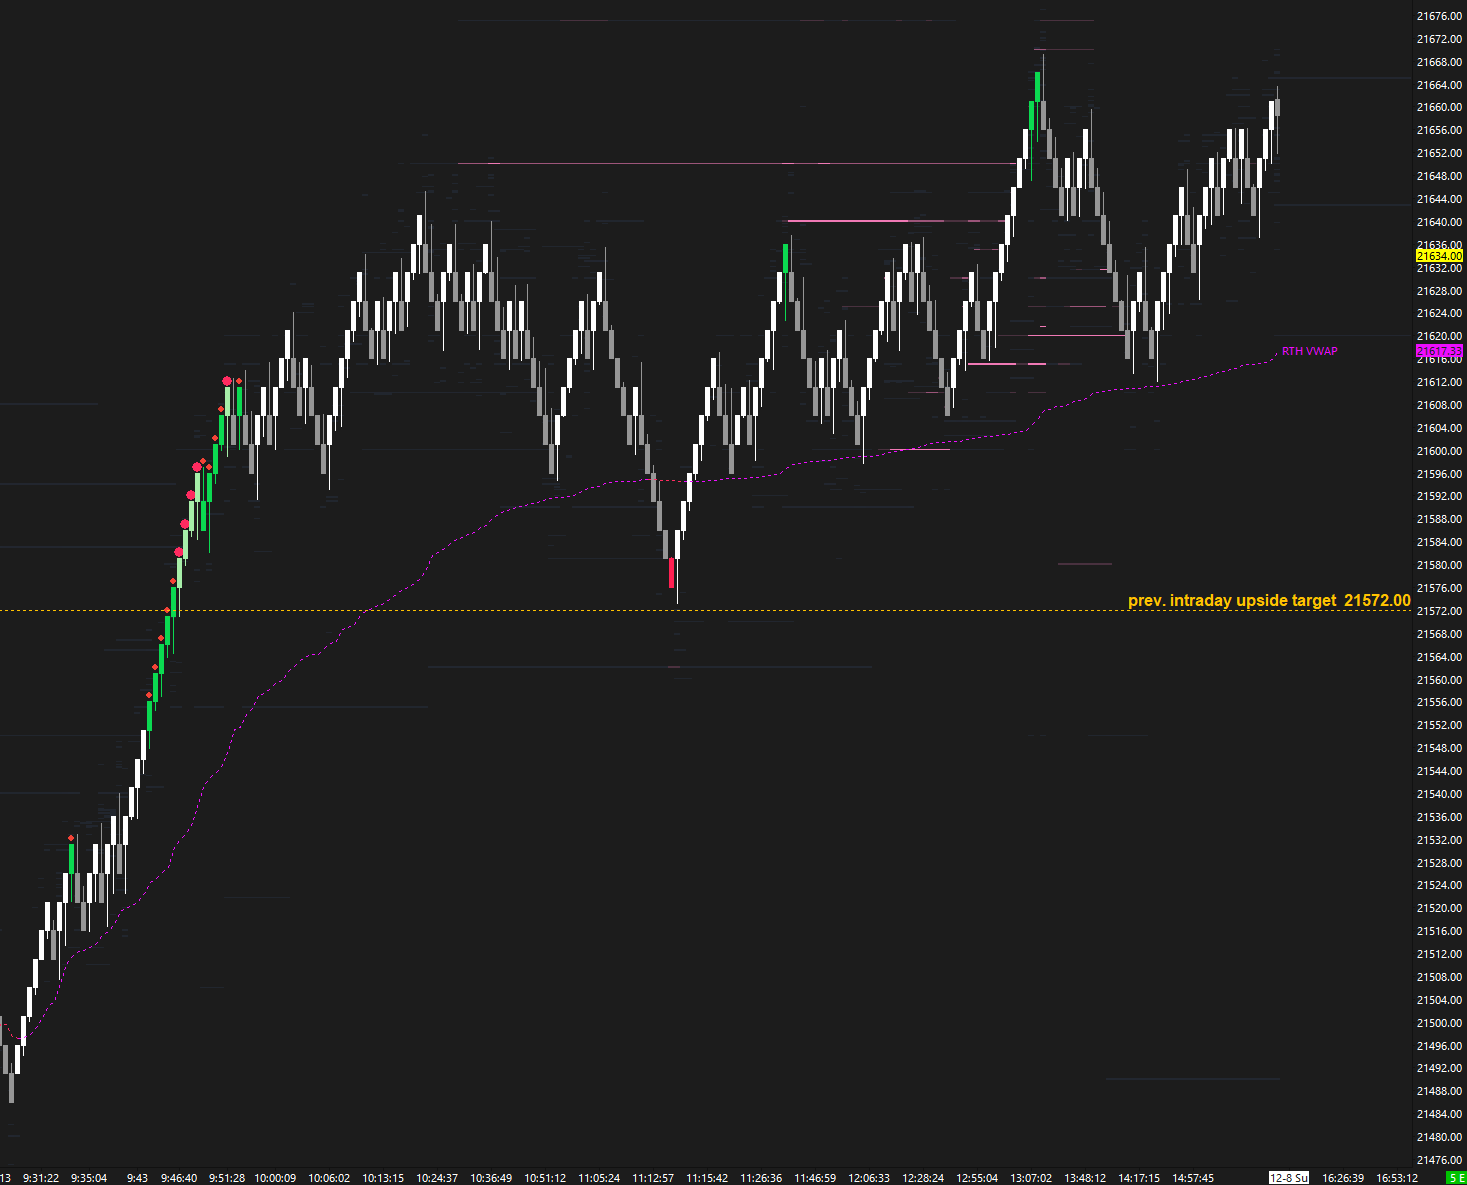Click the 14:17:15 time axis label
The width and height of the screenshot is (1467, 1185).
tap(1139, 1178)
